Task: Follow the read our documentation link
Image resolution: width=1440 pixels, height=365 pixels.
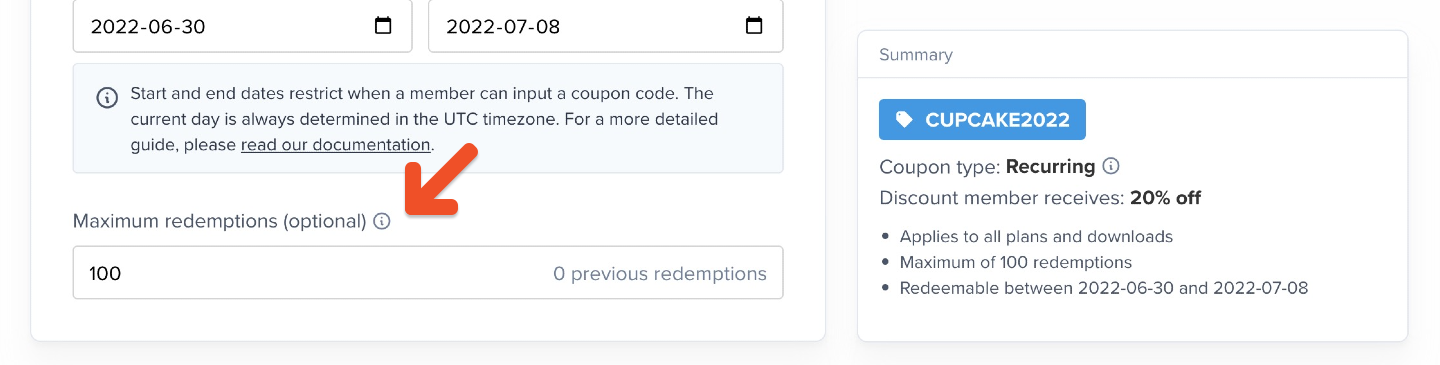Action: (335, 145)
